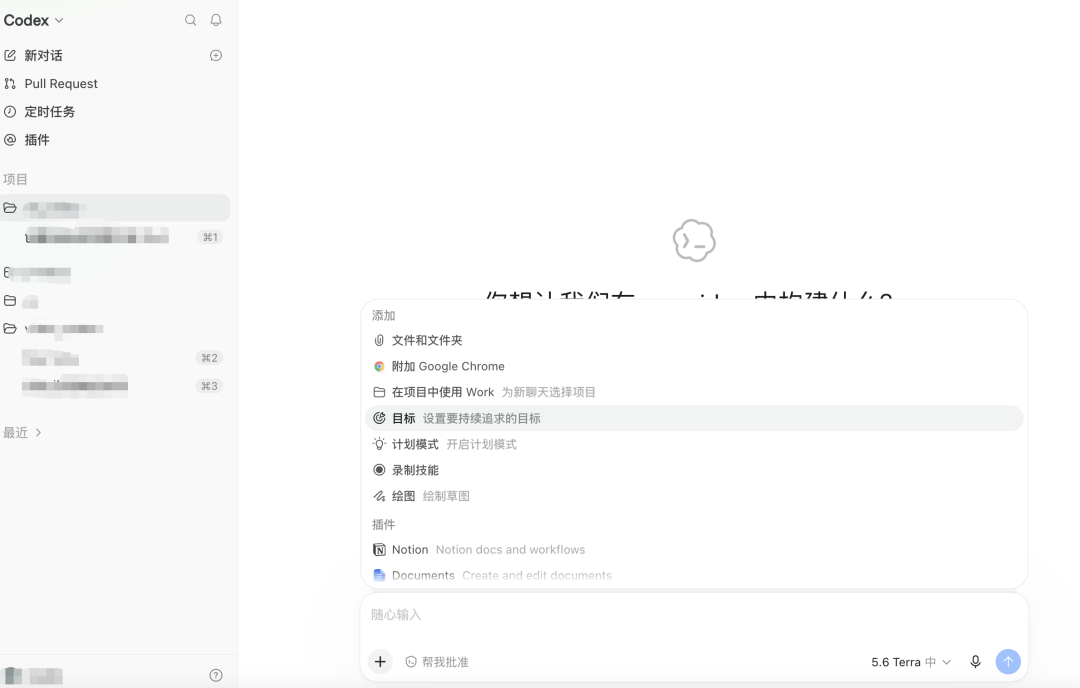The width and height of the screenshot is (1080, 688).
Task: Click the 为新聊天选择项目 description text
Action: [548, 392]
